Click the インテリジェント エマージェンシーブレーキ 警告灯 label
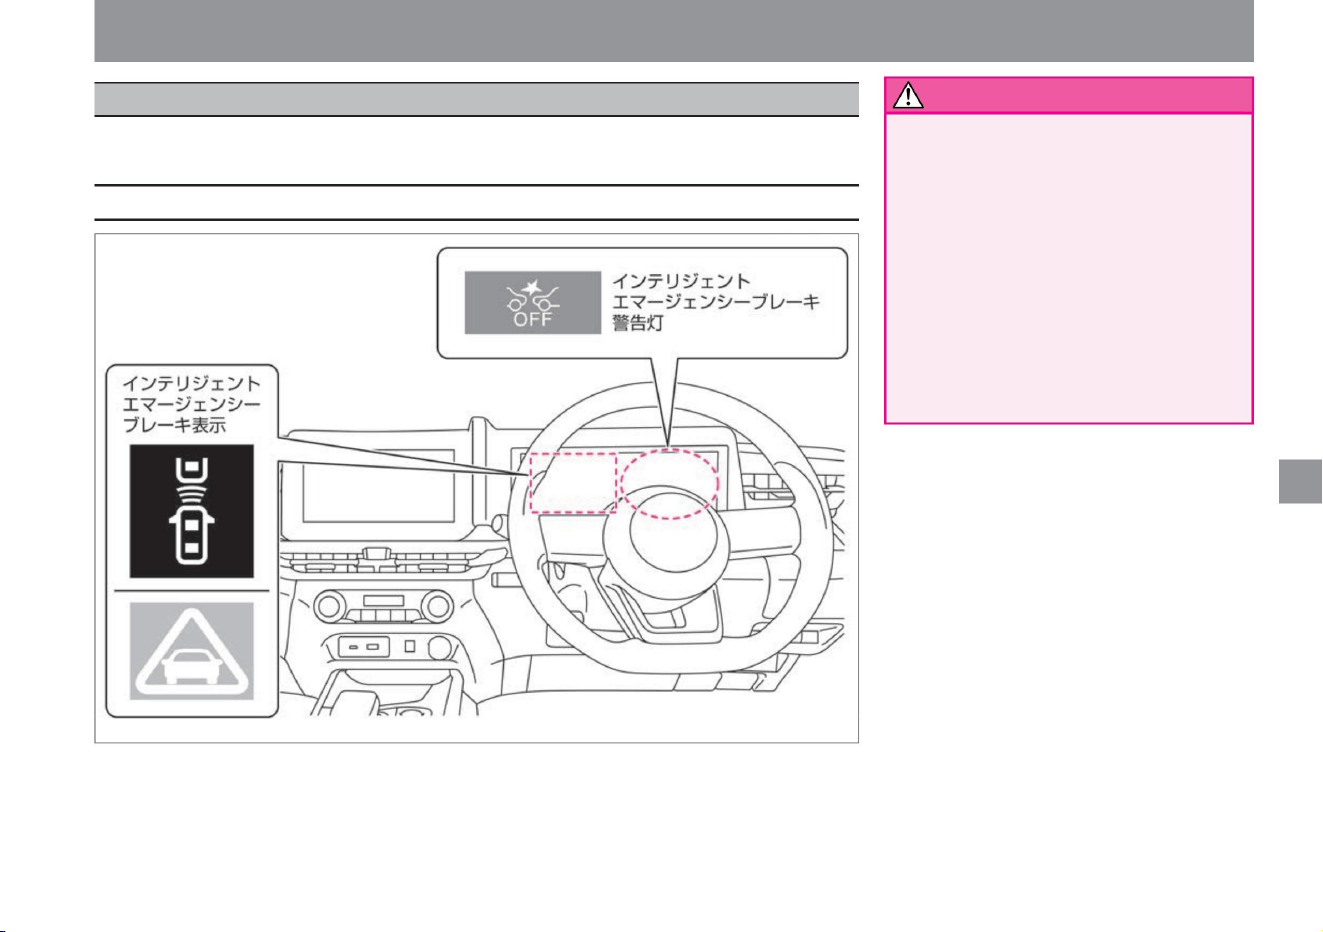 716,302
